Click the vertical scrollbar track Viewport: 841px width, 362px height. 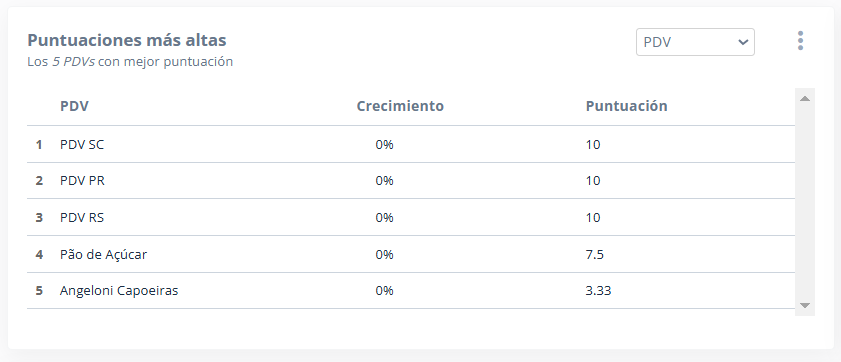[x=805, y=202]
